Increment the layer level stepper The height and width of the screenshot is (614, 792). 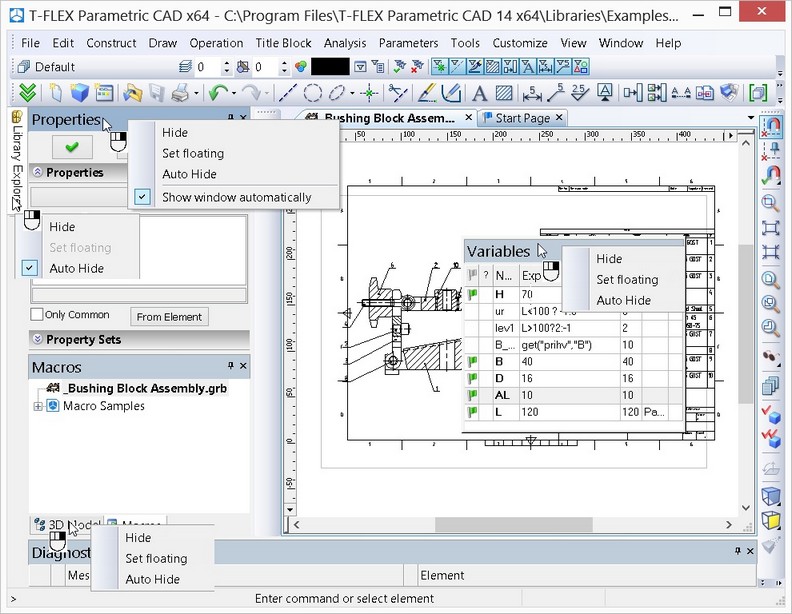[226, 63]
